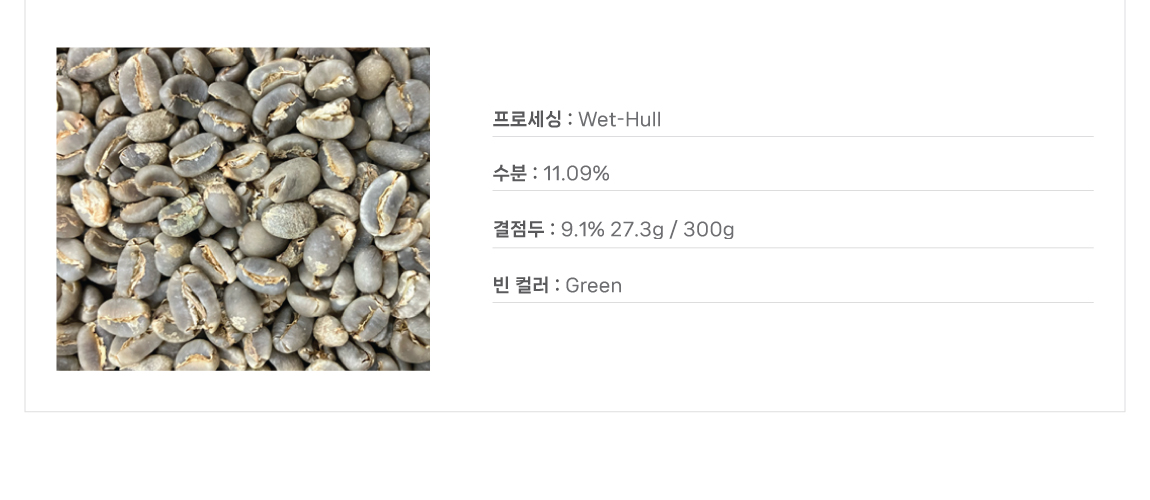Click the divider line under 결점두 row
The width and height of the screenshot is (1150, 500).
[793, 248]
